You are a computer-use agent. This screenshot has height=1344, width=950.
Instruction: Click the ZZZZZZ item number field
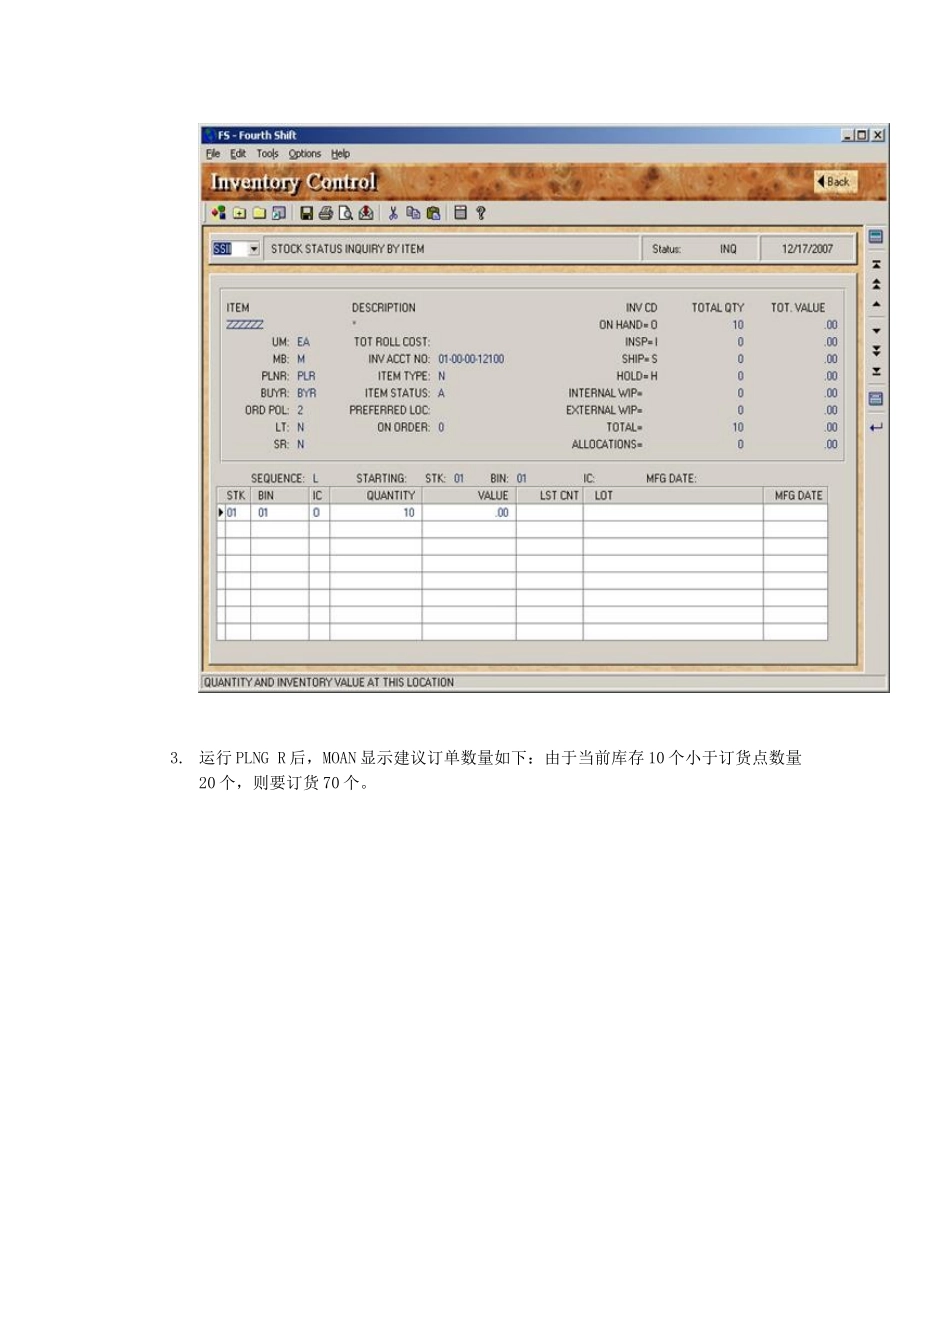click(245, 325)
